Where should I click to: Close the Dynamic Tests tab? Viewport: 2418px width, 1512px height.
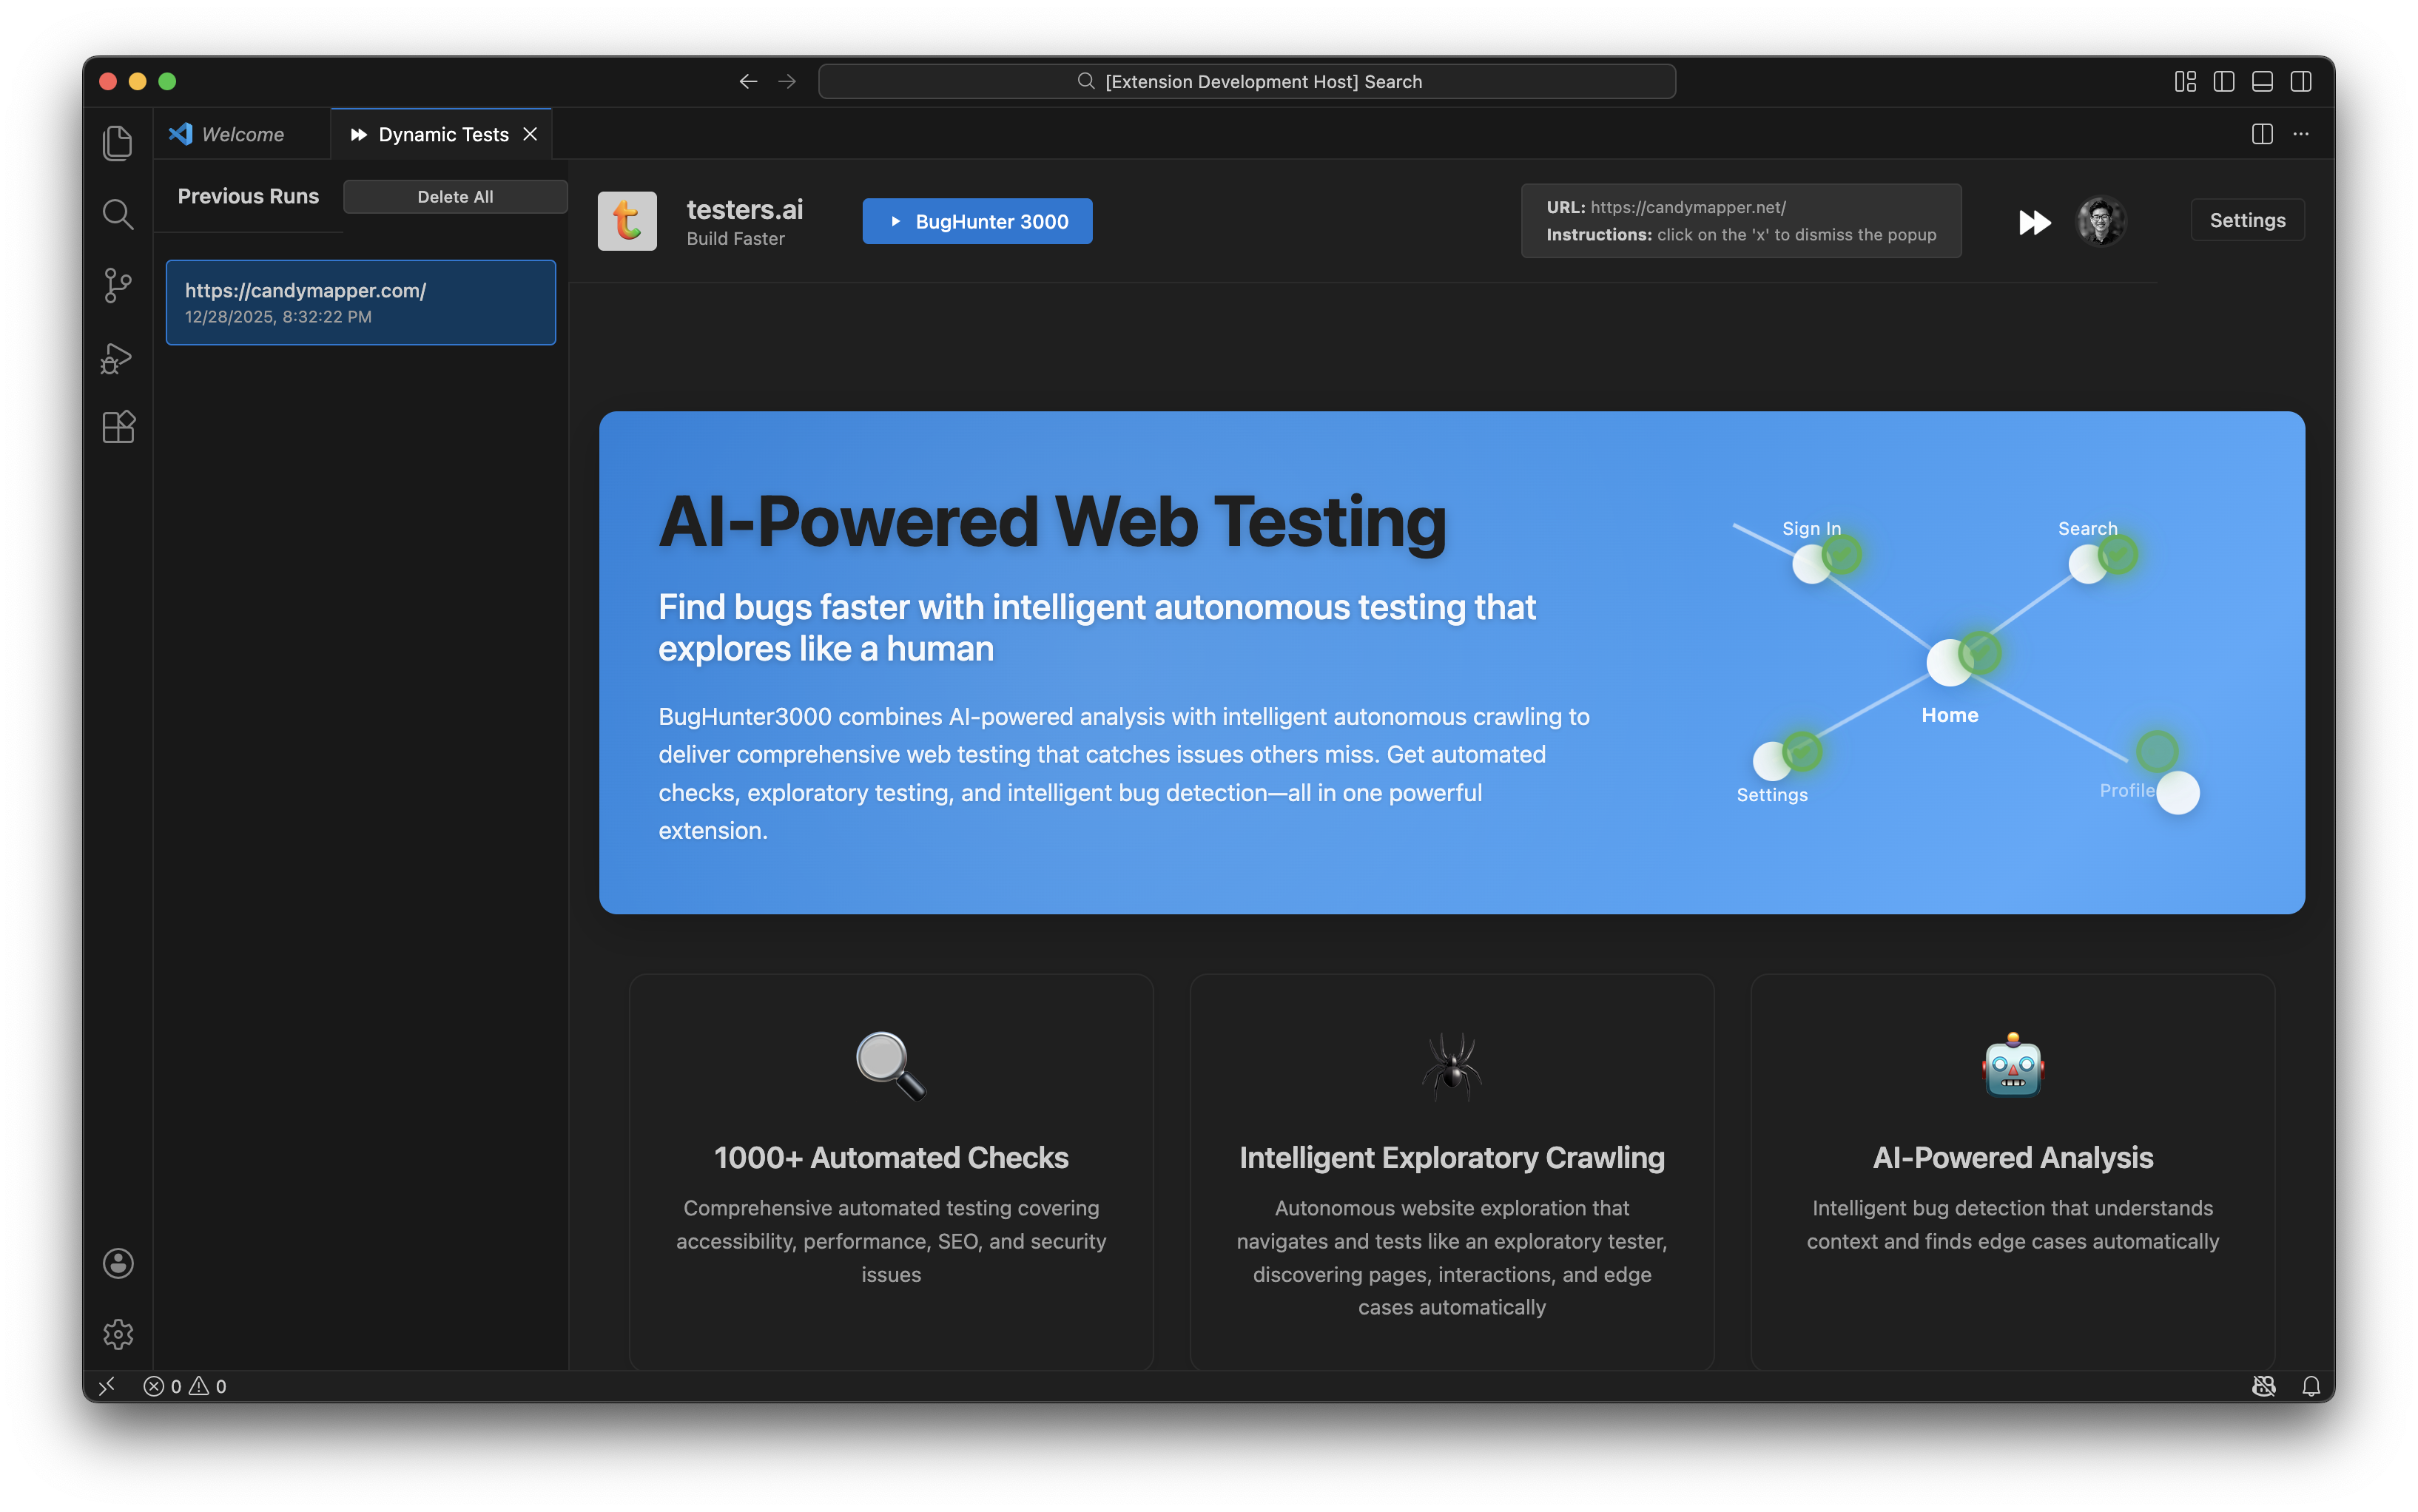pyautogui.click(x=531, y=134)
